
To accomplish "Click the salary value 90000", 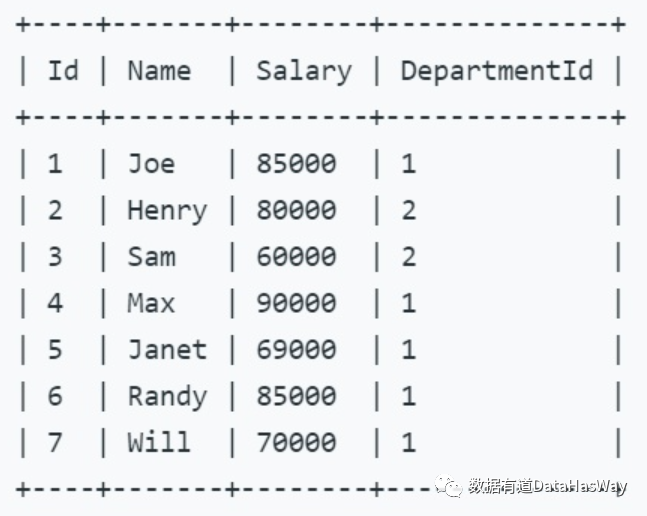I will pos(295,303).
